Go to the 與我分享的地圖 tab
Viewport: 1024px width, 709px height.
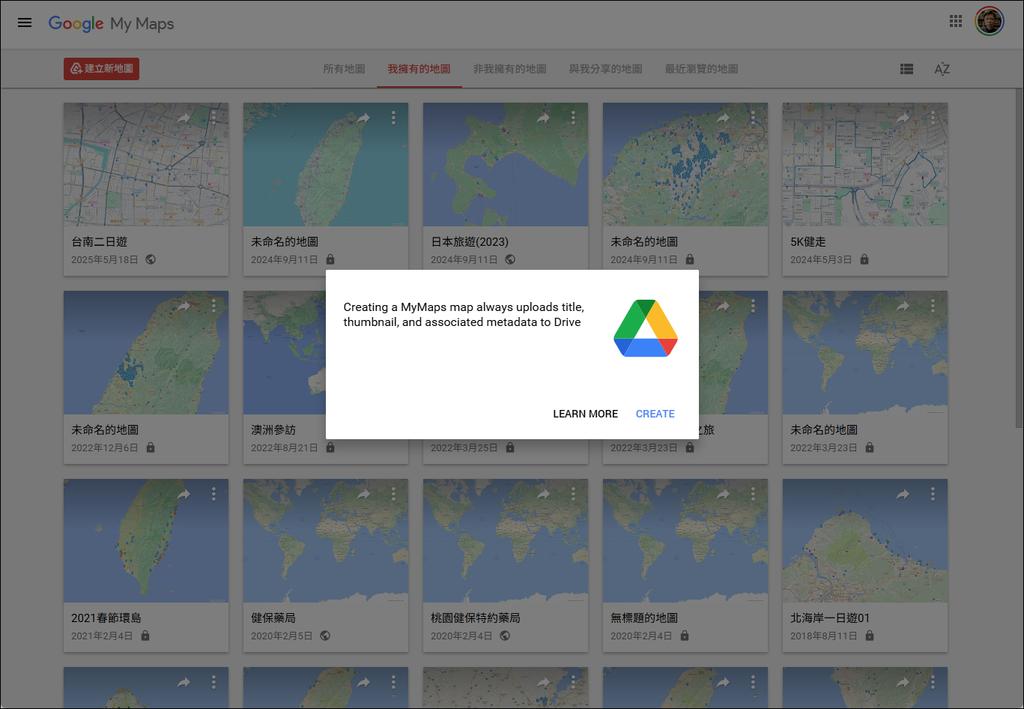605,69
